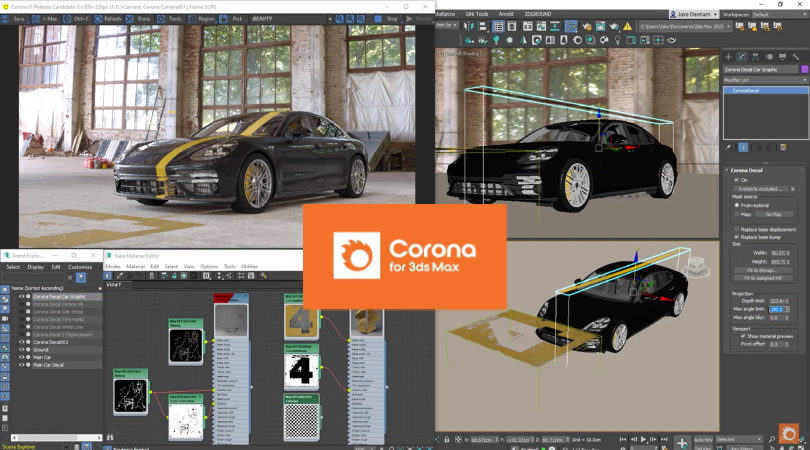Toggle visibility of Corona Decal Car Graphic

[22, 297]
